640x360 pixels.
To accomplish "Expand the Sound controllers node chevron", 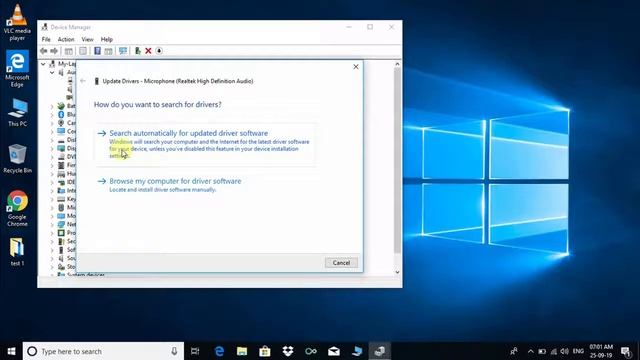I will [x=52, y=258].
